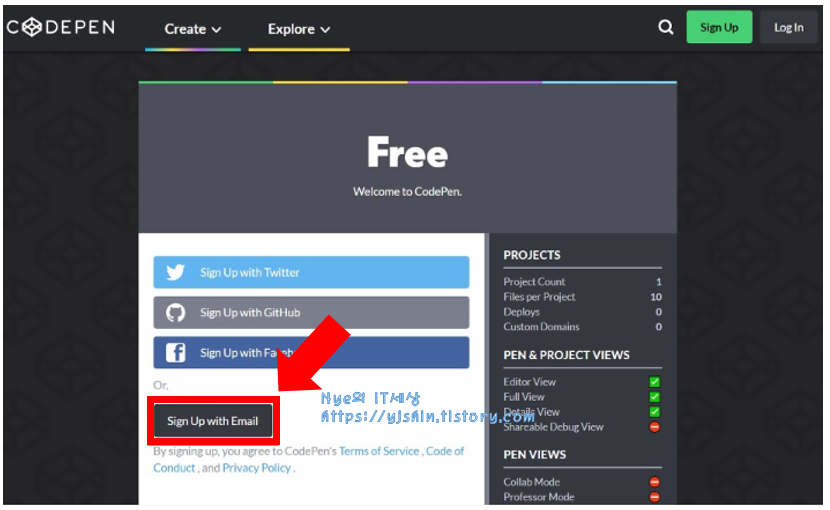The height and width of the screenshot is (510, 830).
Task: Click Editor View green check icon
Action: pos(654,382)
